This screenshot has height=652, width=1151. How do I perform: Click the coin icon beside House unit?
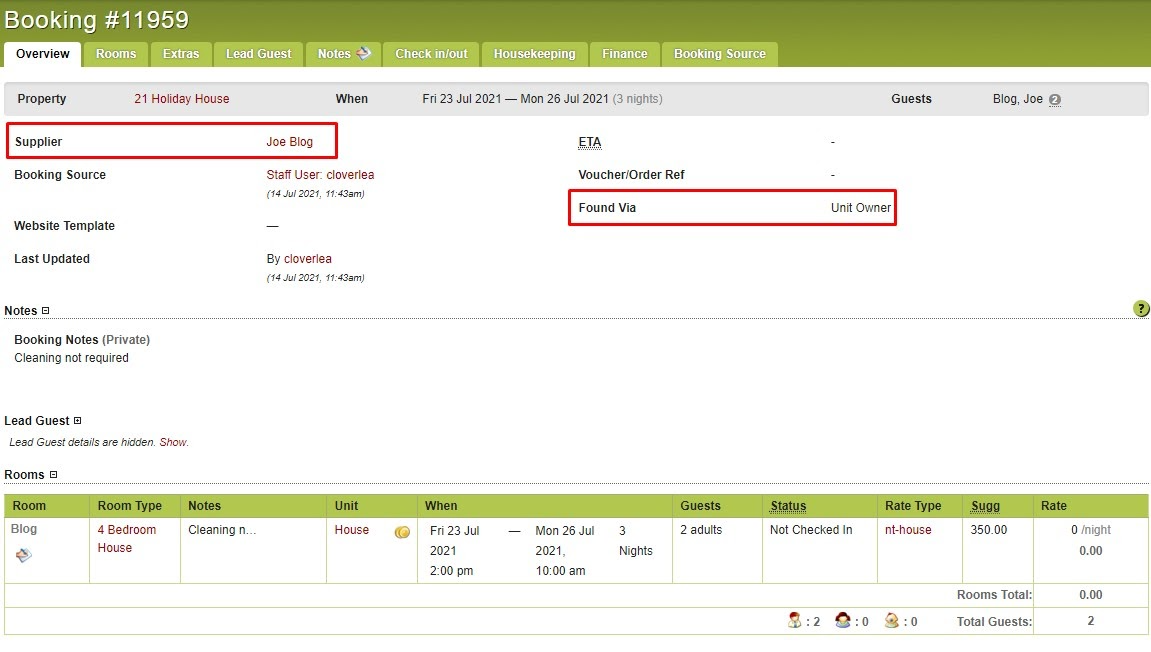402,532
